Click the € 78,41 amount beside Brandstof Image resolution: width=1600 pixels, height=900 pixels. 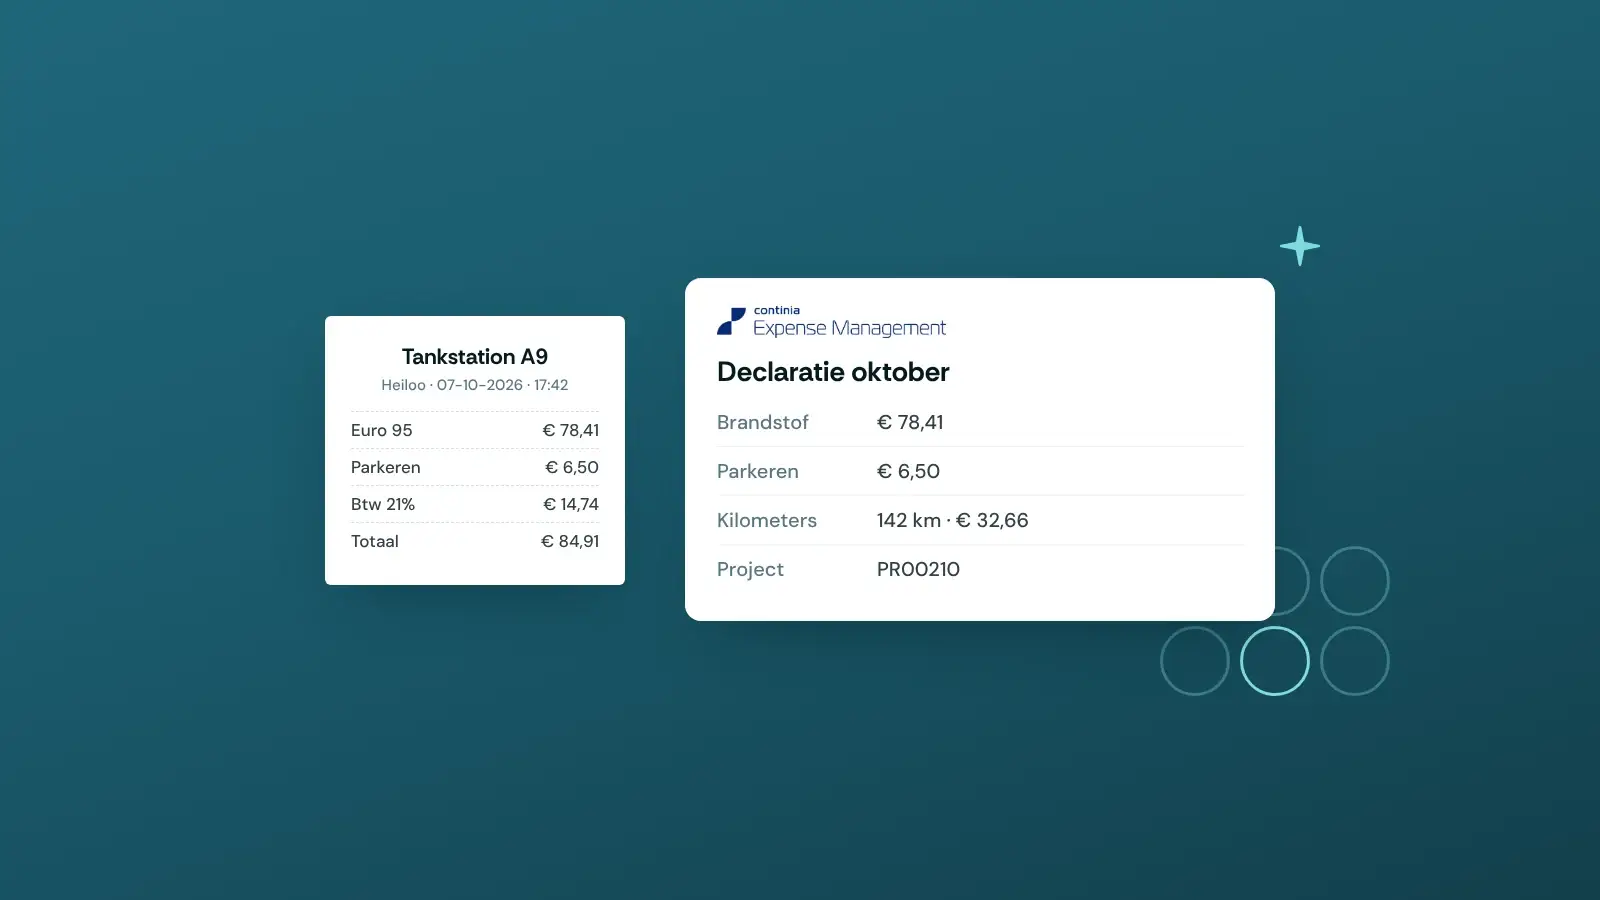click(x=910, y=422)
